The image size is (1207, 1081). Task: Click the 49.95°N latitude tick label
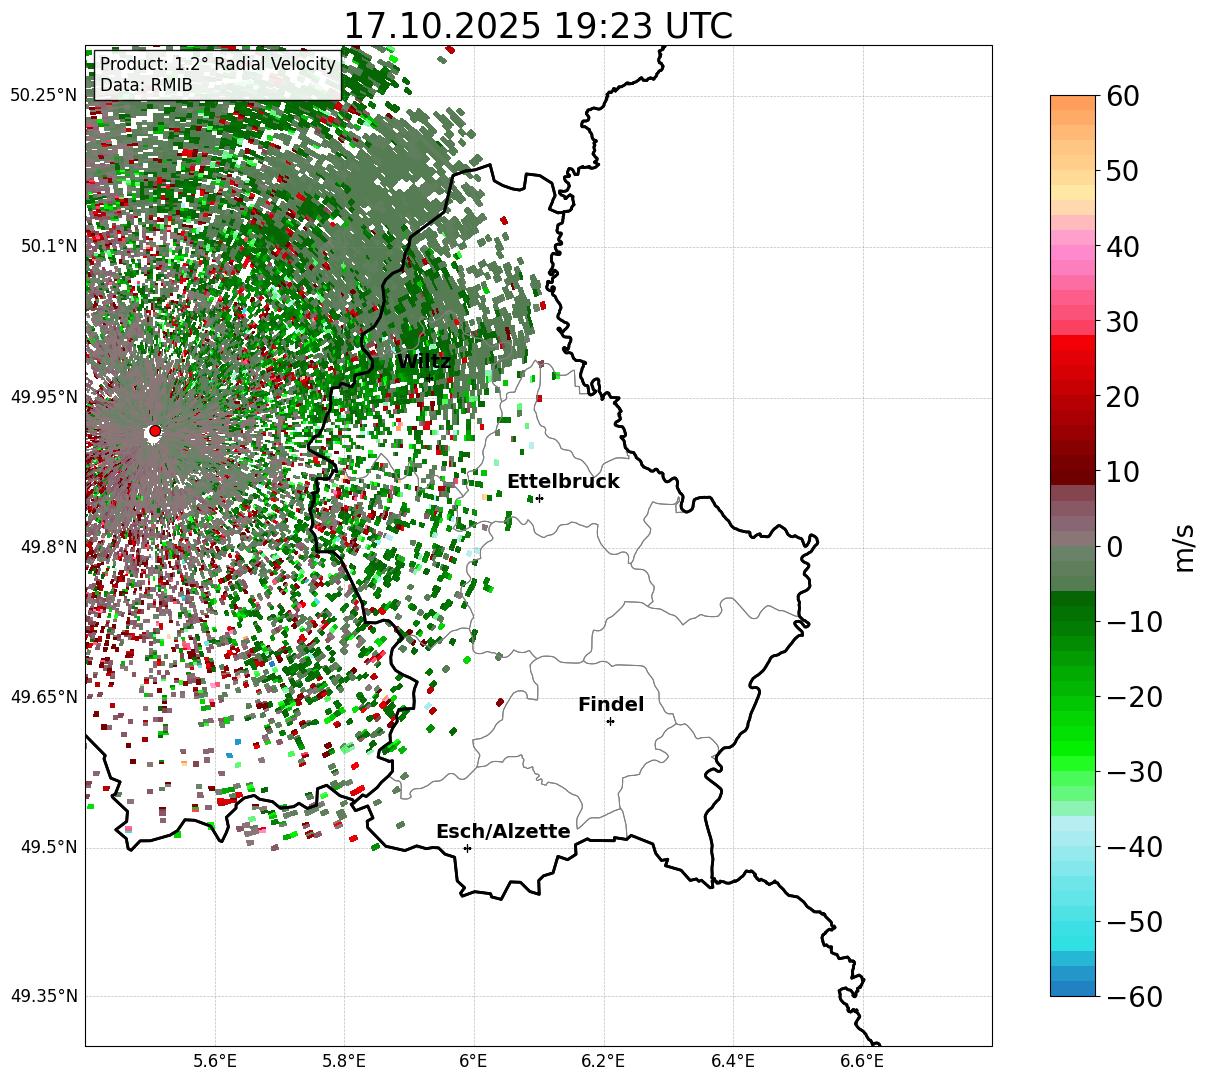(43, 397)
